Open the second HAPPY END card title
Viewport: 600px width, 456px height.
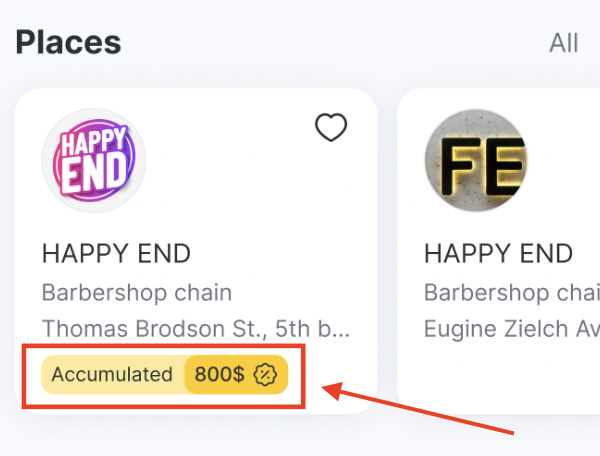(x=498, y=253)
